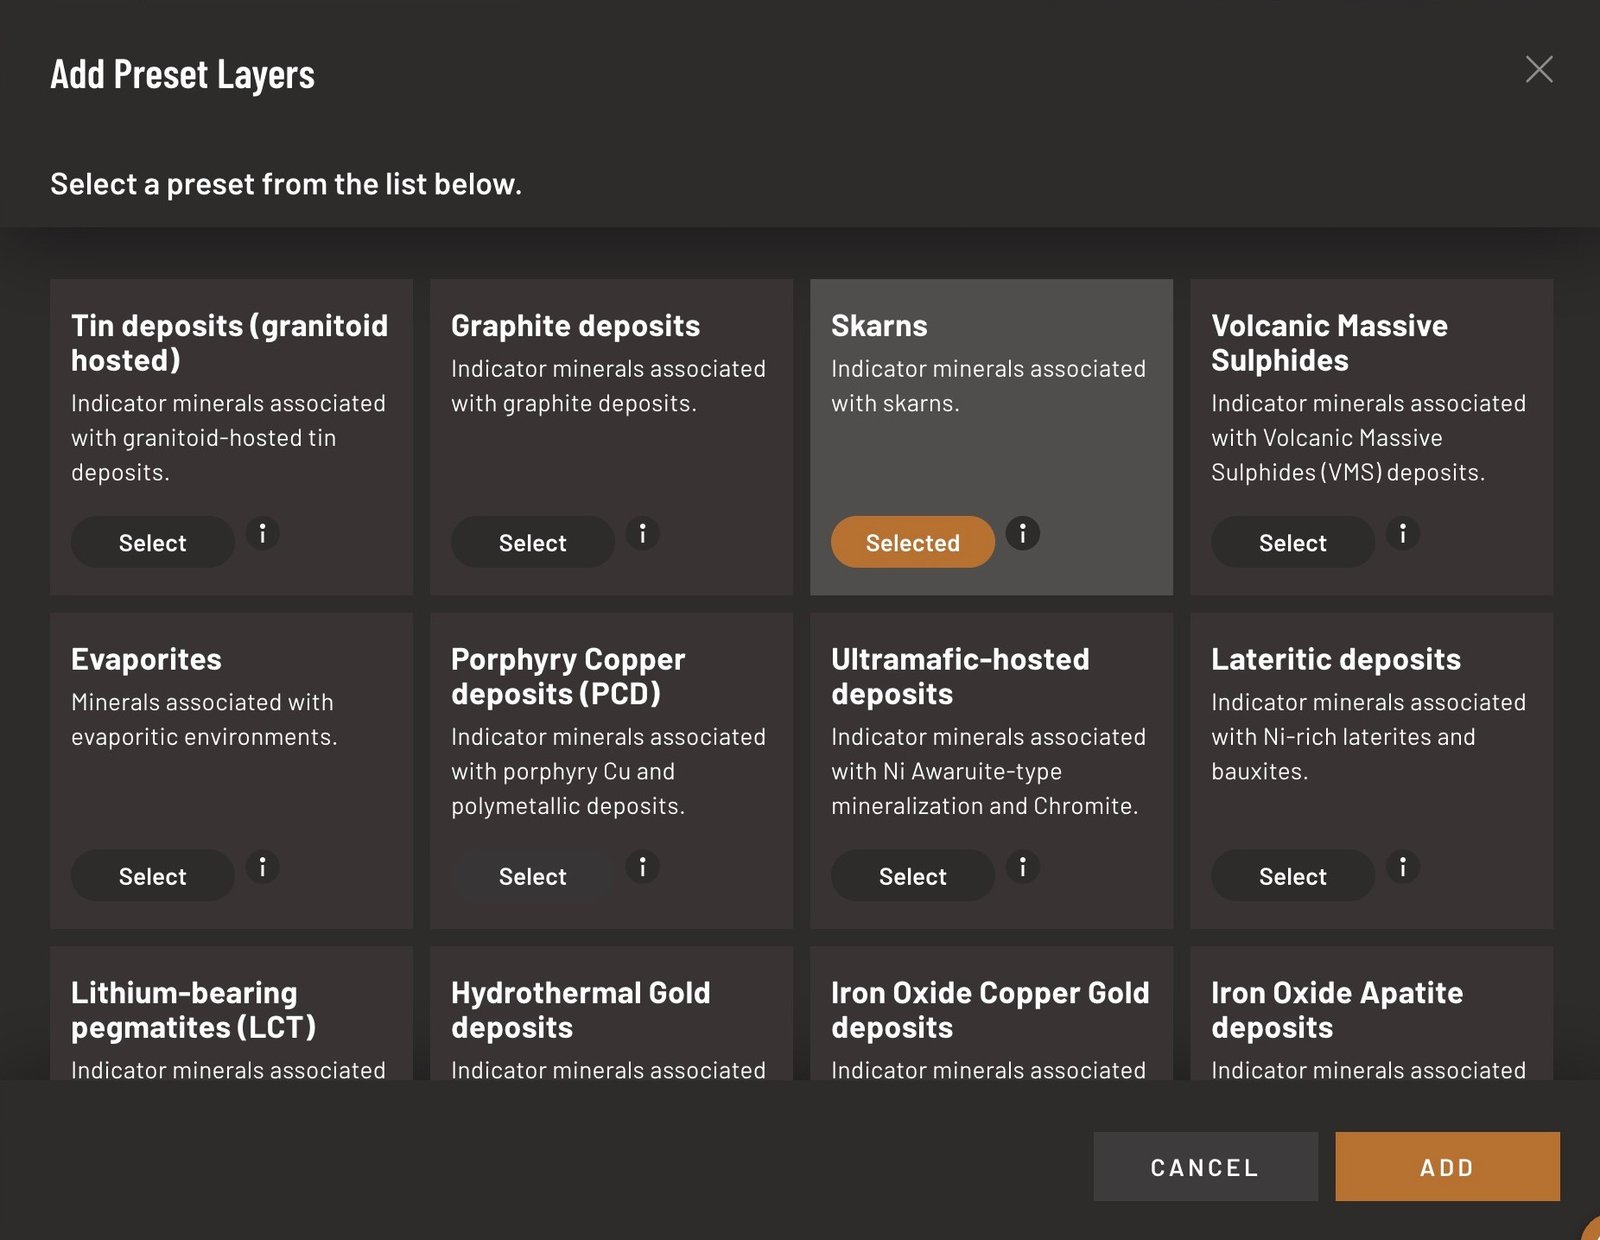
Task: Click the Hydrothermal Gold deposits title
Action: pyautogui.click(x=581, y=1010)
